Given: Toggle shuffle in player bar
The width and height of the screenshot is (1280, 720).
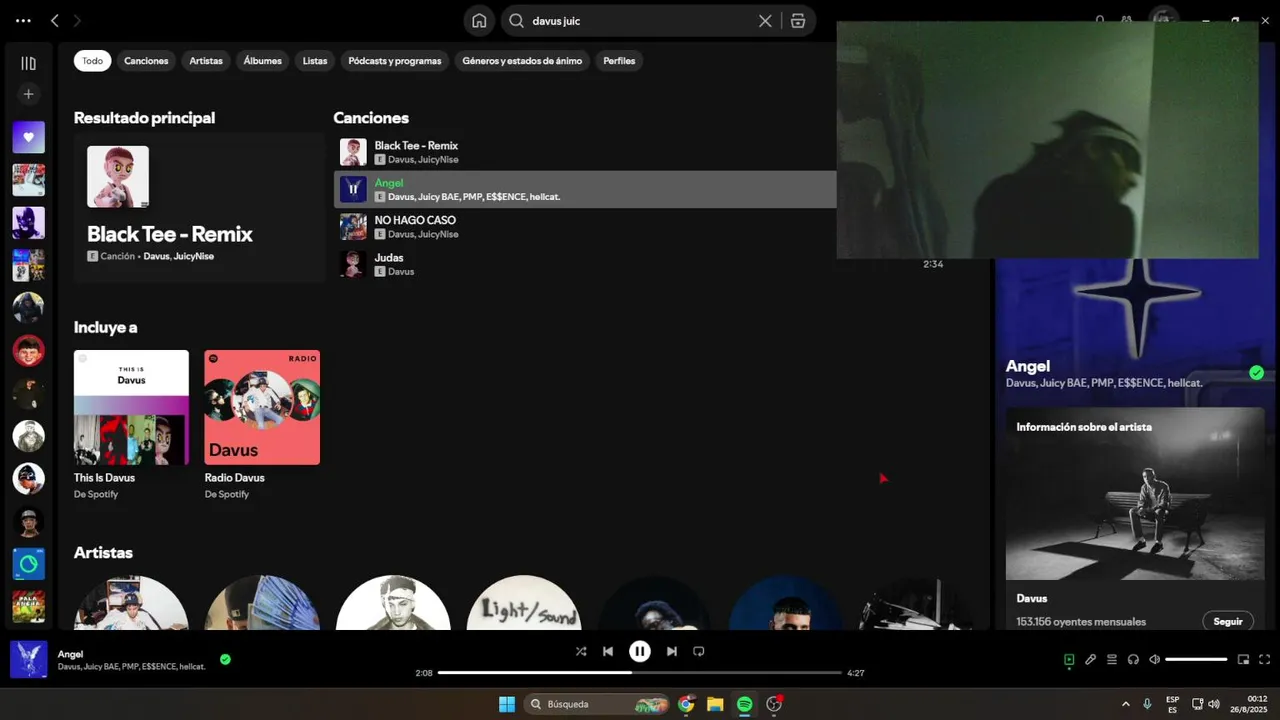Looking at the screenshot, I should pos(581,651).
